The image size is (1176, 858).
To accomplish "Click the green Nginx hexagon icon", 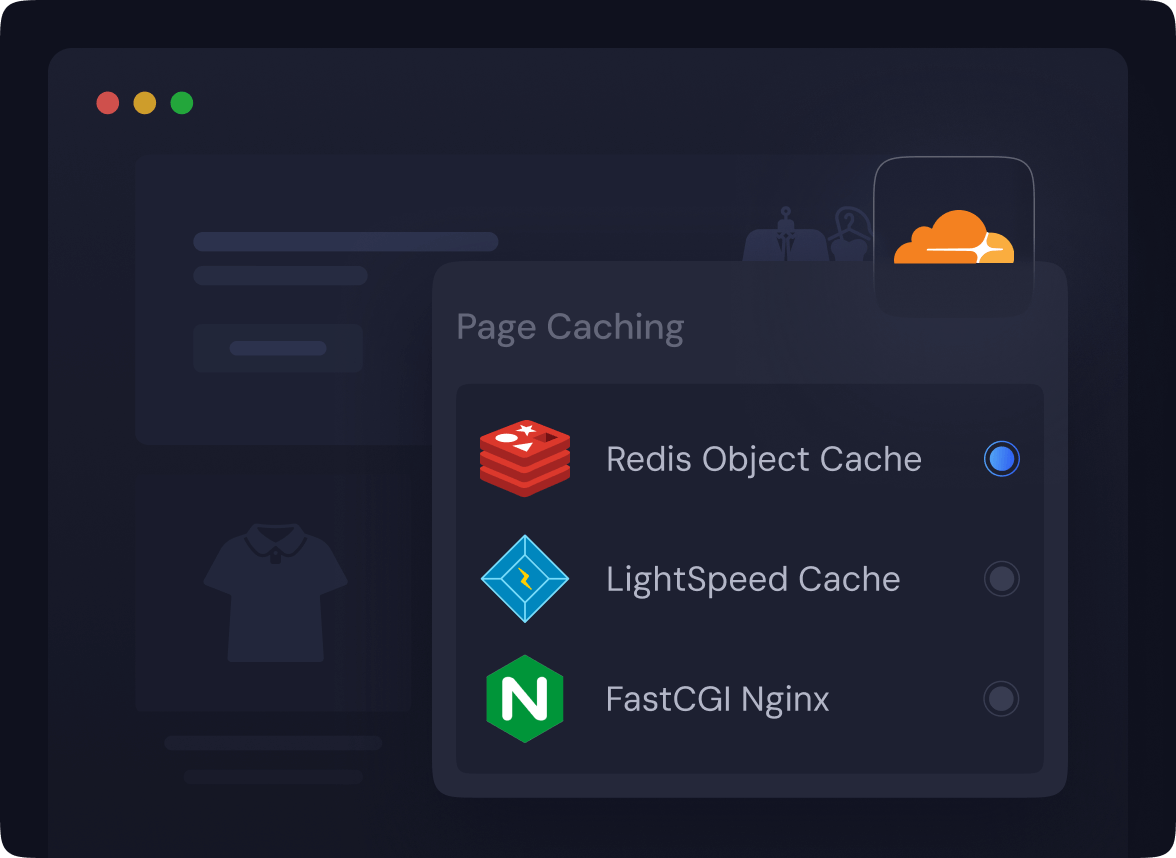I will [524, 698].
